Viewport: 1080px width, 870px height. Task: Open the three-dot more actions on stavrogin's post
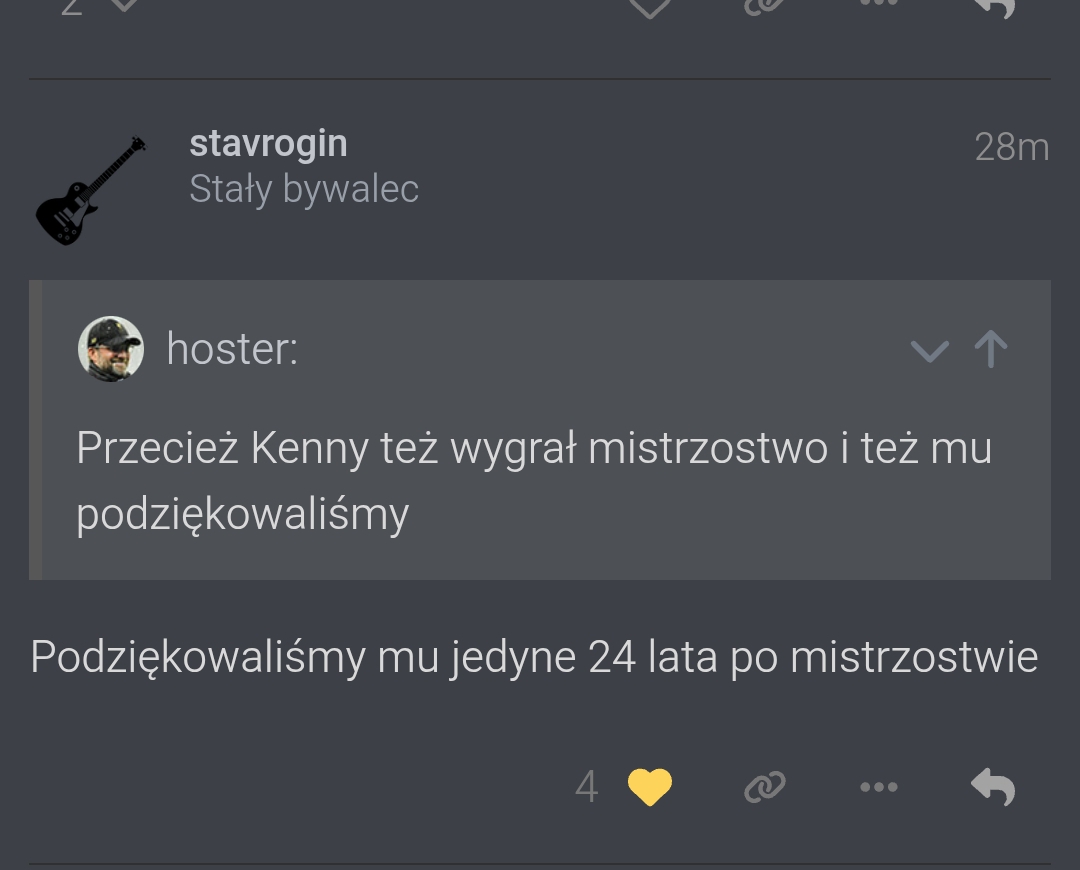tap(879, 787)
